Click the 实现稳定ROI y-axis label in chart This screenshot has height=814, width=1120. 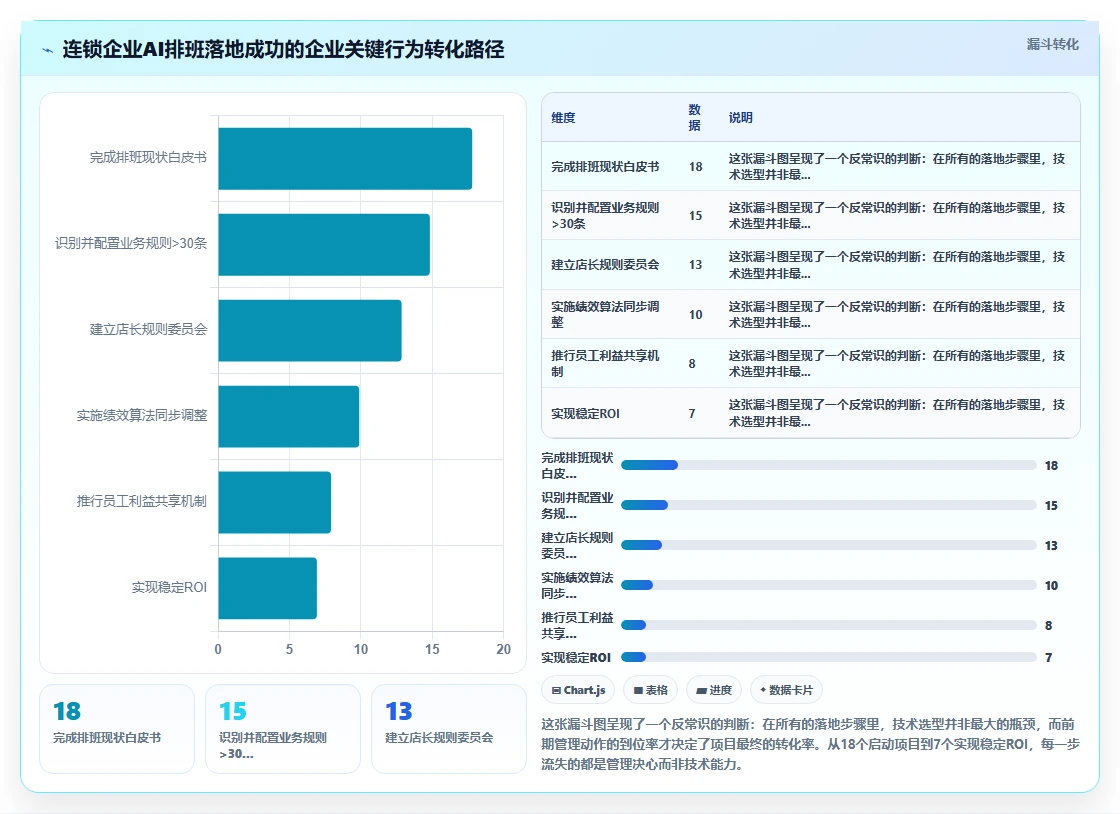pyautogui.click(x=169, y=588)
